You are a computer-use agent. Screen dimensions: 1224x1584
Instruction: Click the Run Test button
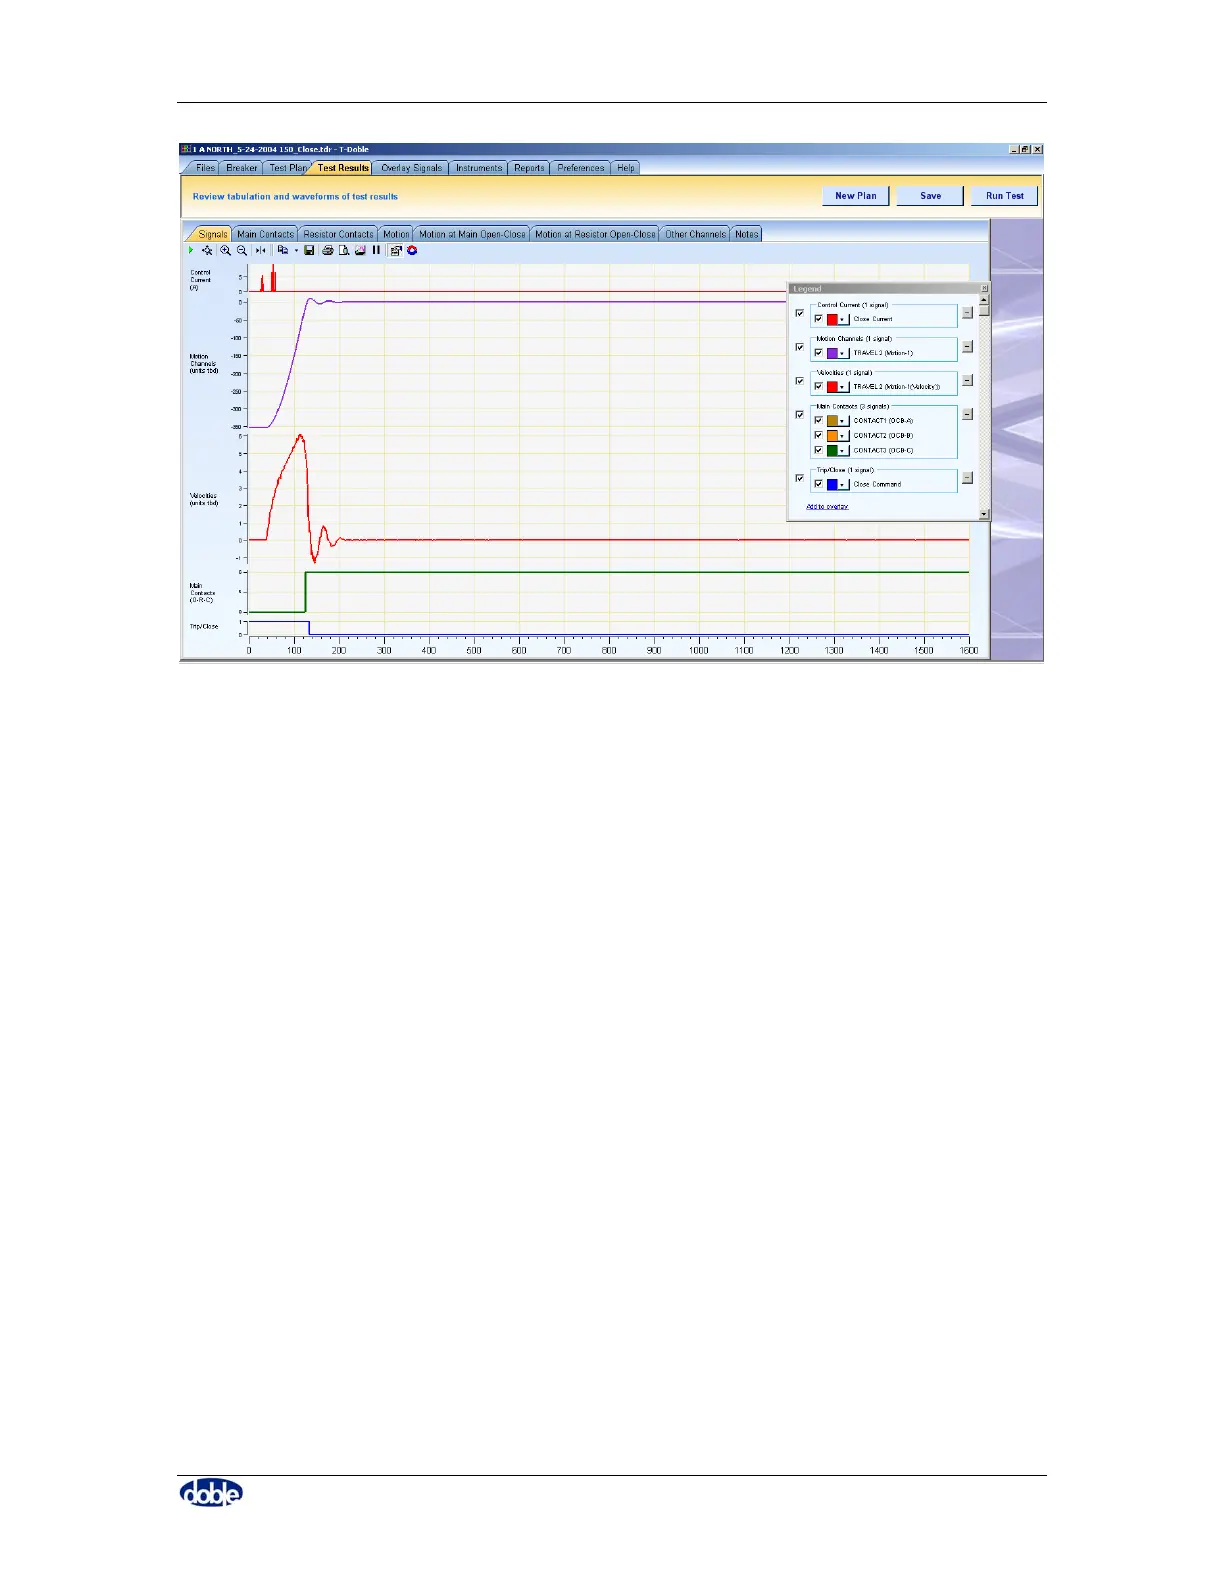(x=1004, y=196)
